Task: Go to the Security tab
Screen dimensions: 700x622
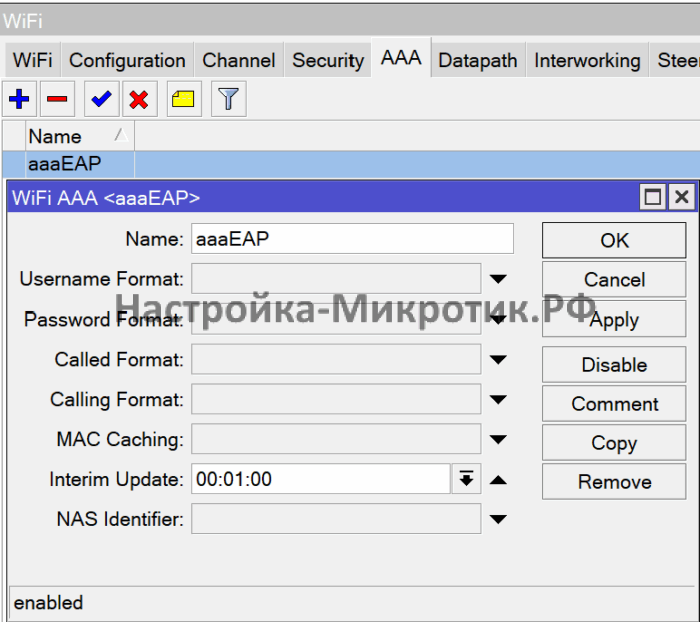Action: (328, 60)
